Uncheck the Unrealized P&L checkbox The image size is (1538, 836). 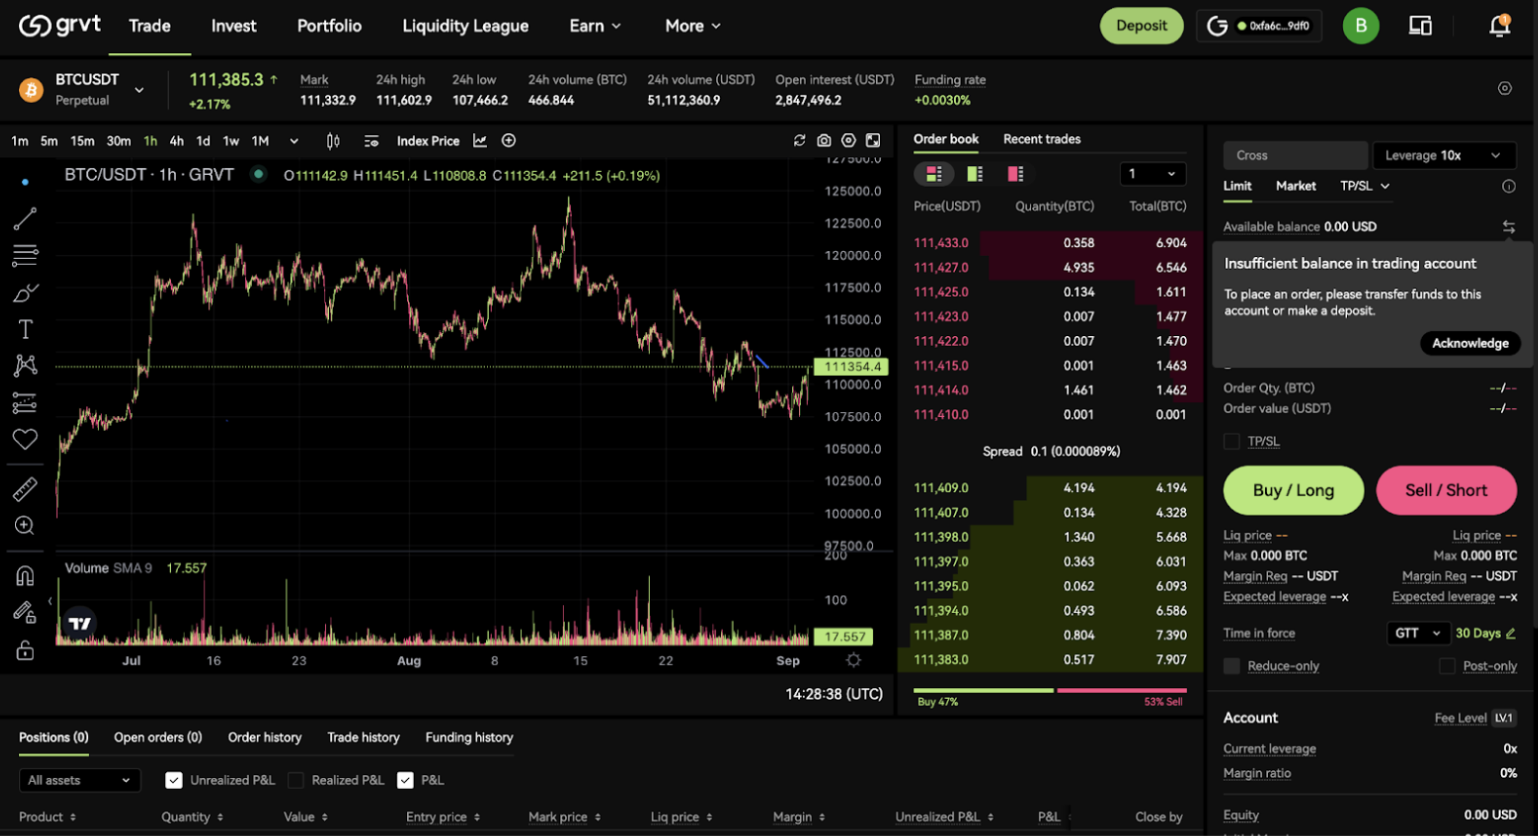[x=174, y=780]
